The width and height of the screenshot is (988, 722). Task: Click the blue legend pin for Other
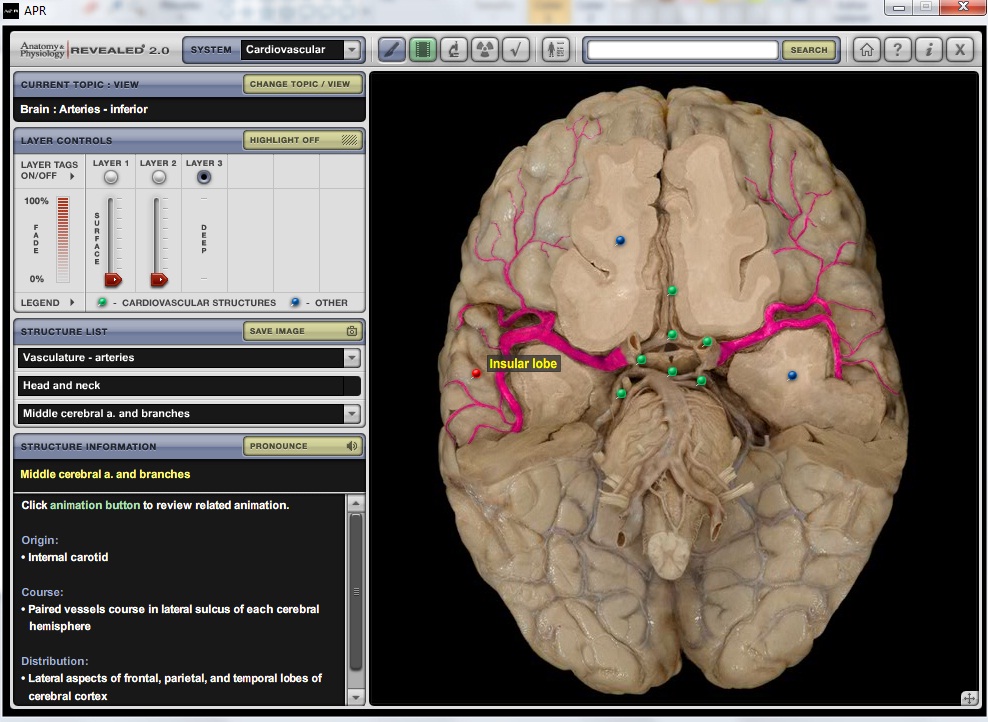295,302
